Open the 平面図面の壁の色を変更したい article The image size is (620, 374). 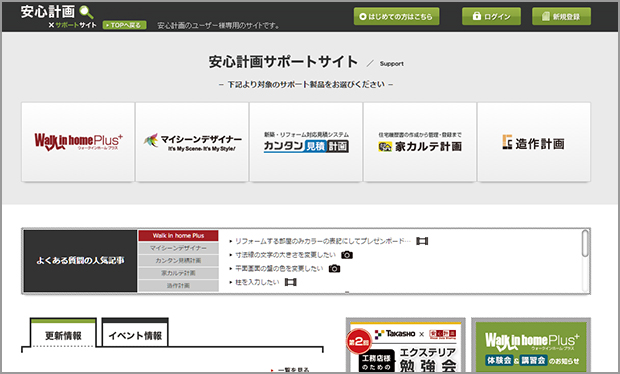click(279, 269)
